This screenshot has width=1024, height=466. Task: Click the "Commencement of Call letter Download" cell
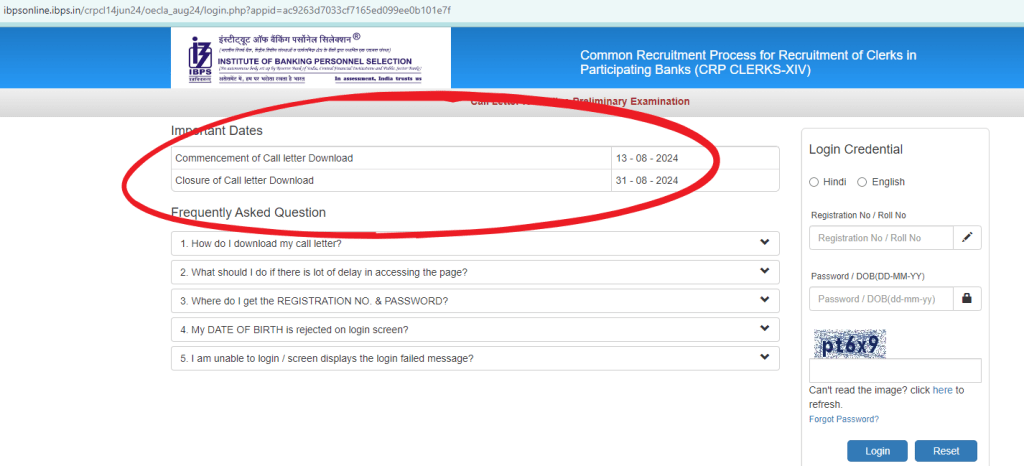pyautogui.click(x=391, y=158)
